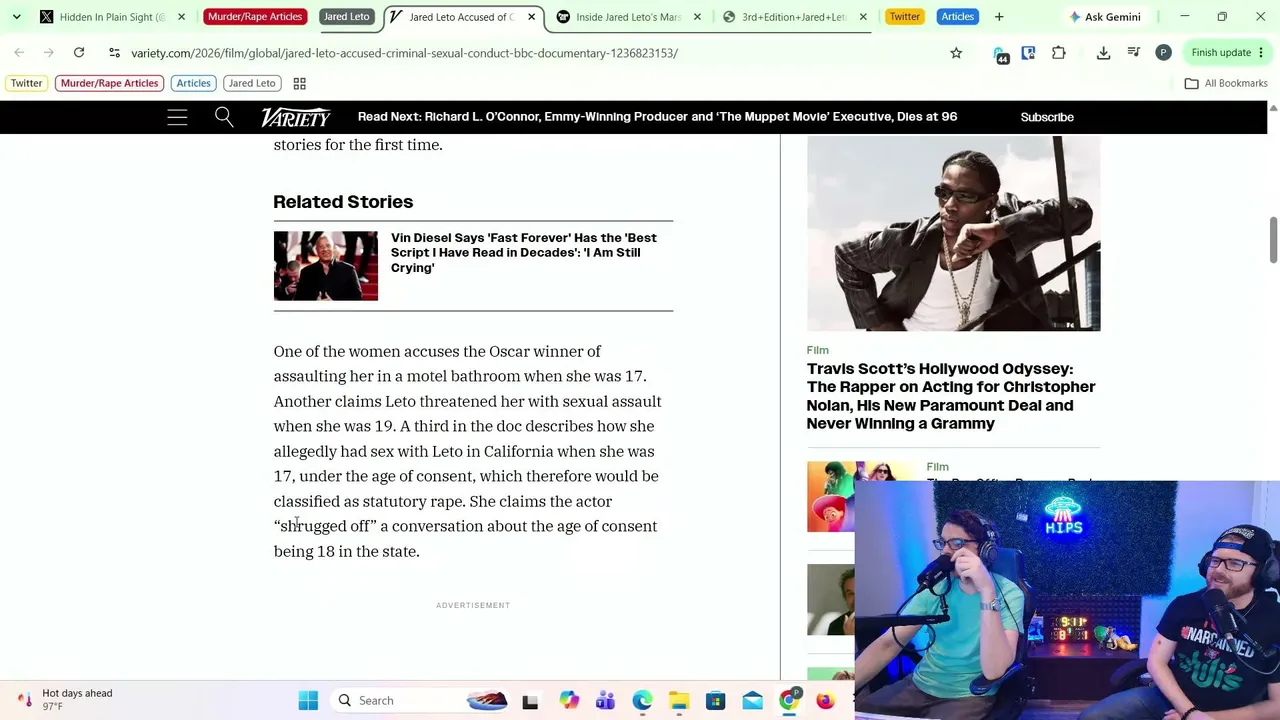Open the Finish update menu
1280x720 pixels.
tap(1228, 53)
